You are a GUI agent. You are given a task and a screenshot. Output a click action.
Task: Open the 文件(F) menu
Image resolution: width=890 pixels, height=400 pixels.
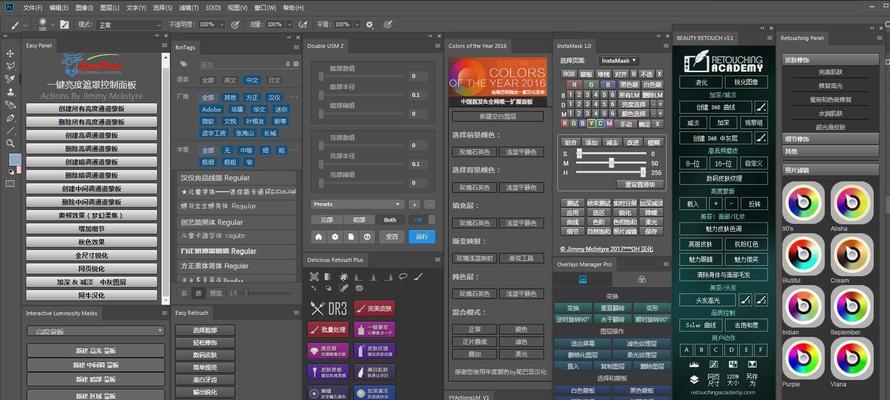[34, 8]
